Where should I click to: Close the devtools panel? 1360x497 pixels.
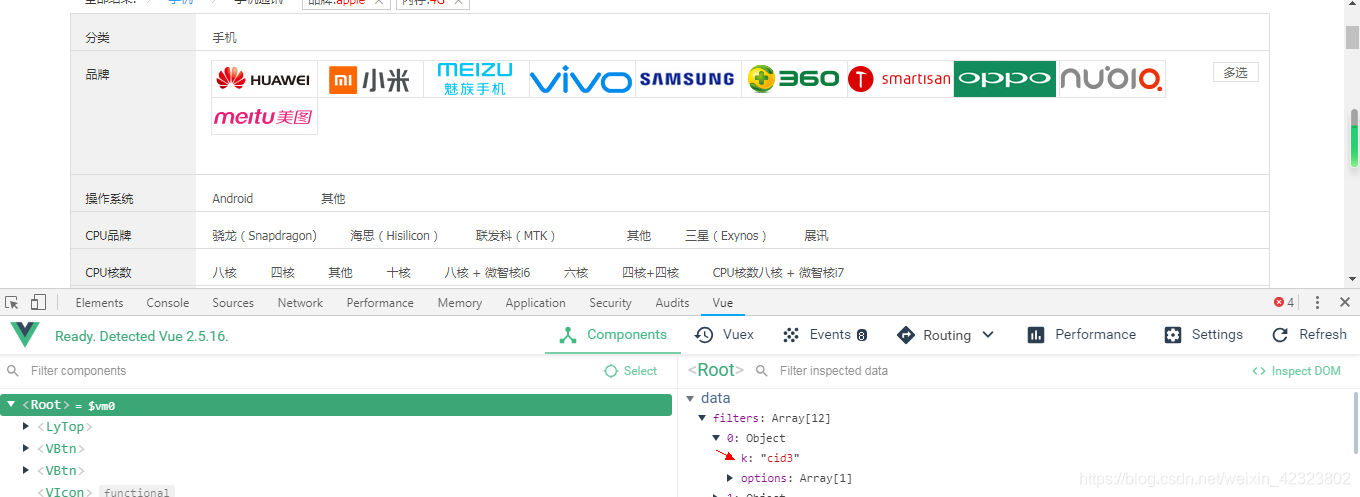click(x=1345, y=302)
